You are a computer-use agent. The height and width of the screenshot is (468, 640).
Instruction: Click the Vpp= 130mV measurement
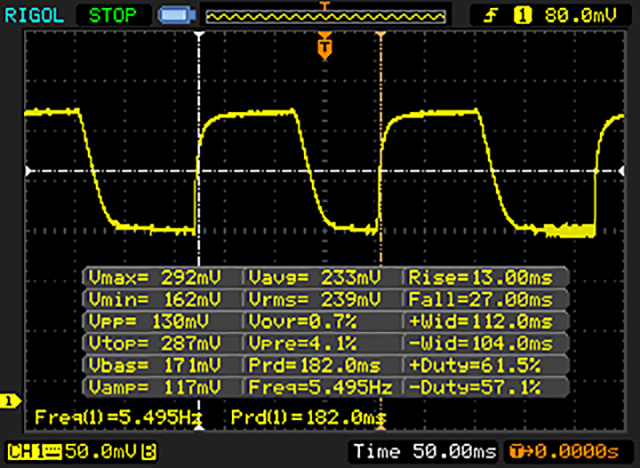[x=149, y=322]
